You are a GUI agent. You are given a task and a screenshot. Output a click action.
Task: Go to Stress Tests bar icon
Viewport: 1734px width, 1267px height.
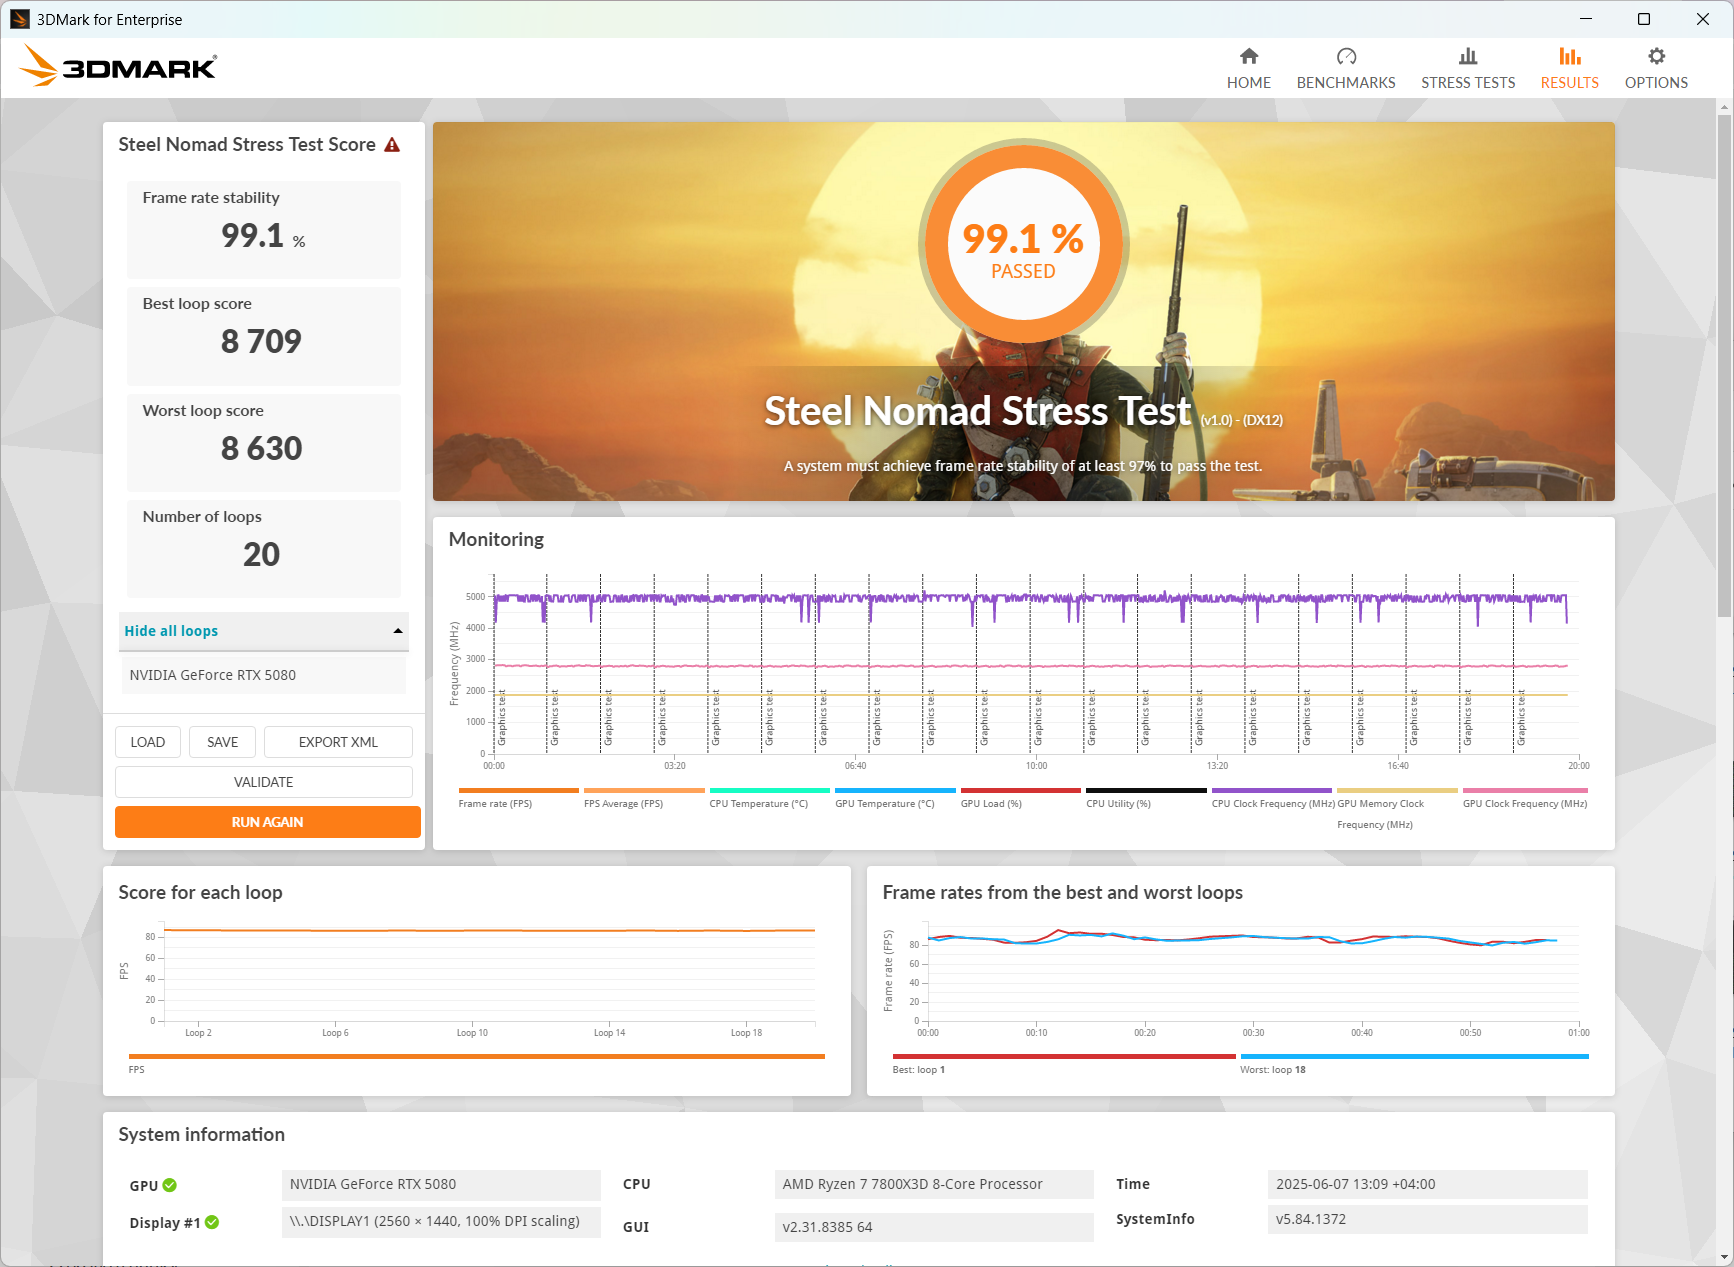(x=1468, y=56)
